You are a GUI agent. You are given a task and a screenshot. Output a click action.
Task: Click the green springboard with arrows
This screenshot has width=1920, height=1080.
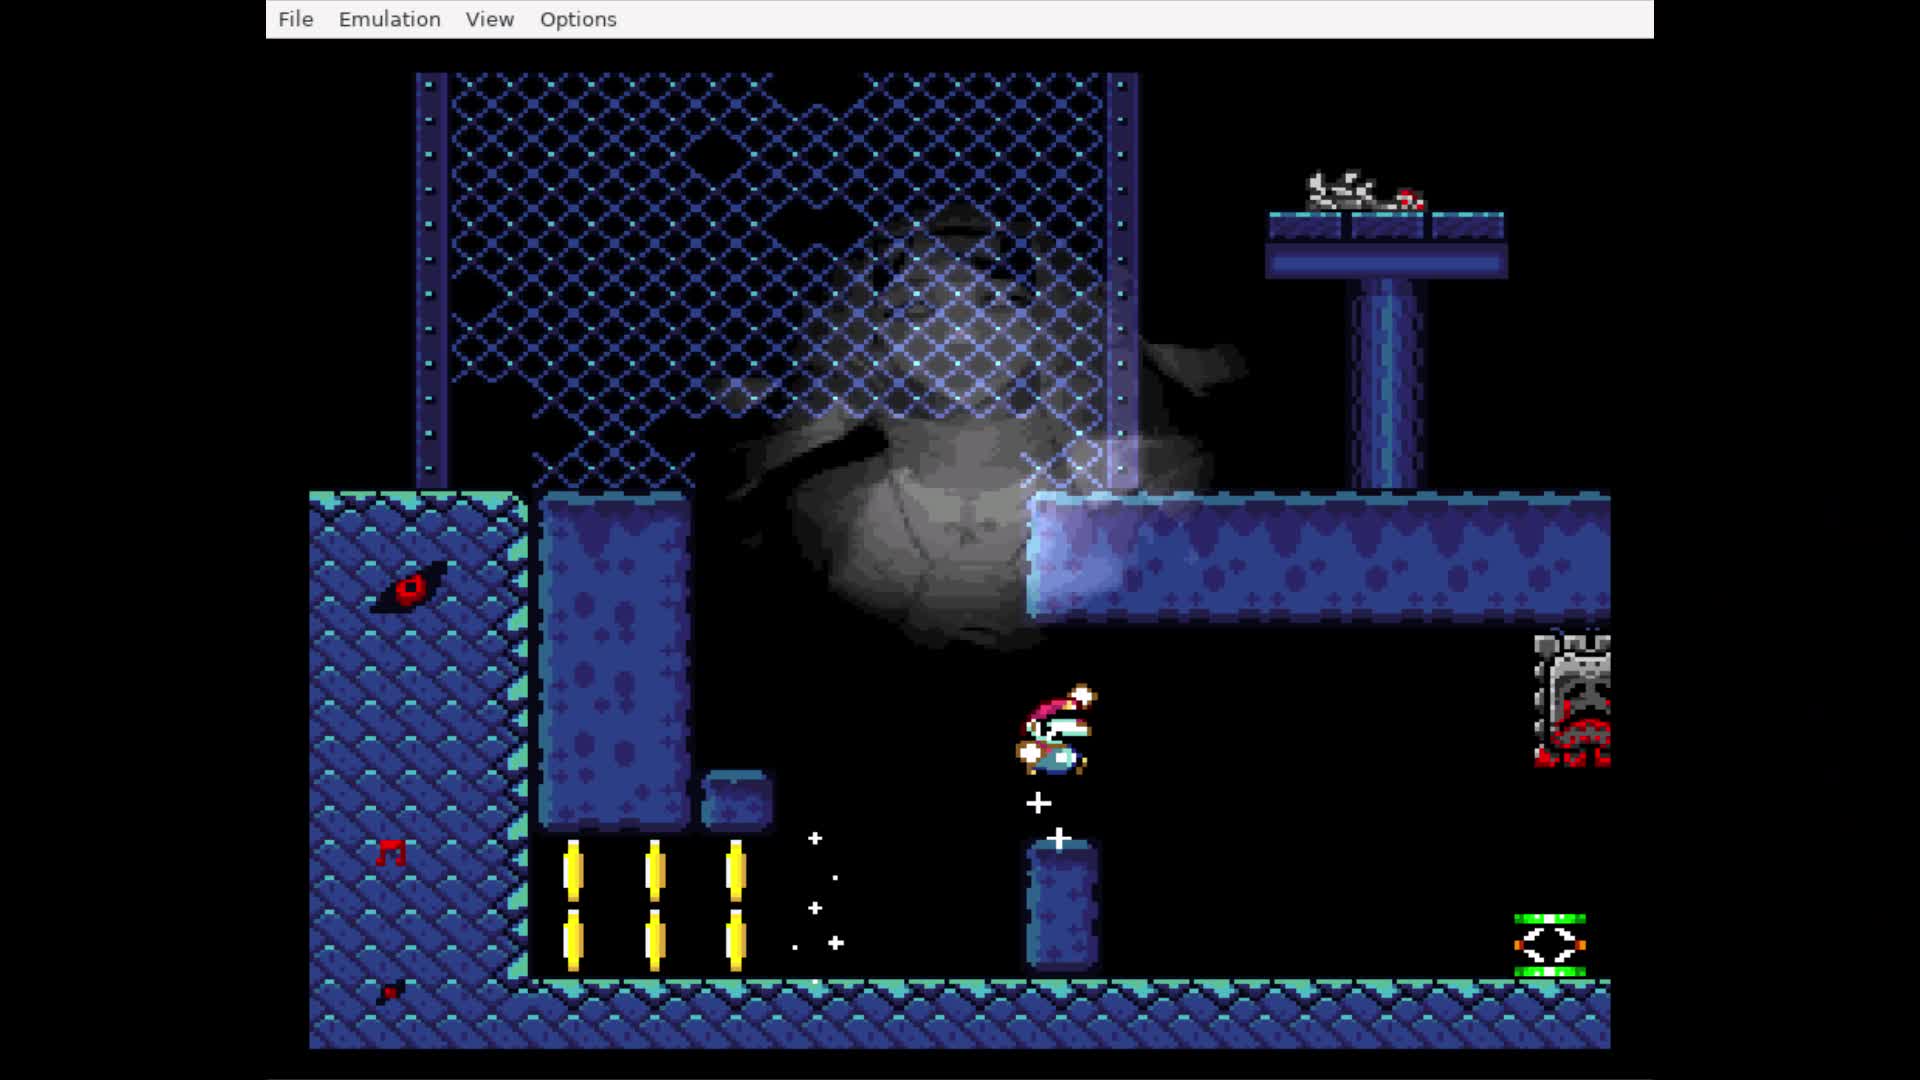(1549, 945)
